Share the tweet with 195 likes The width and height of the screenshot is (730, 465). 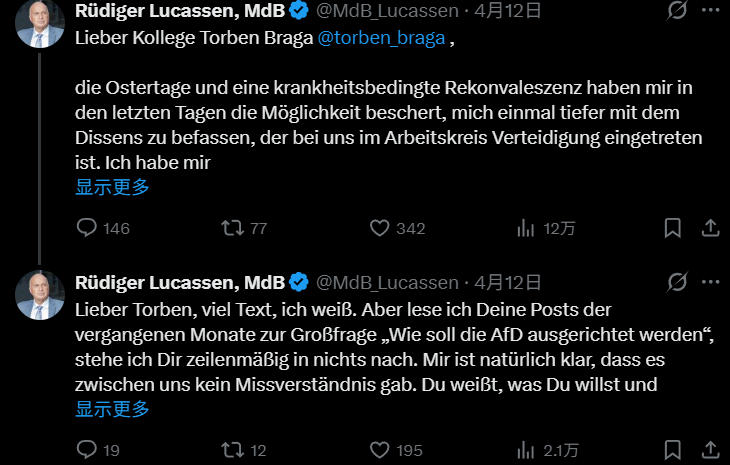[709, 450]
